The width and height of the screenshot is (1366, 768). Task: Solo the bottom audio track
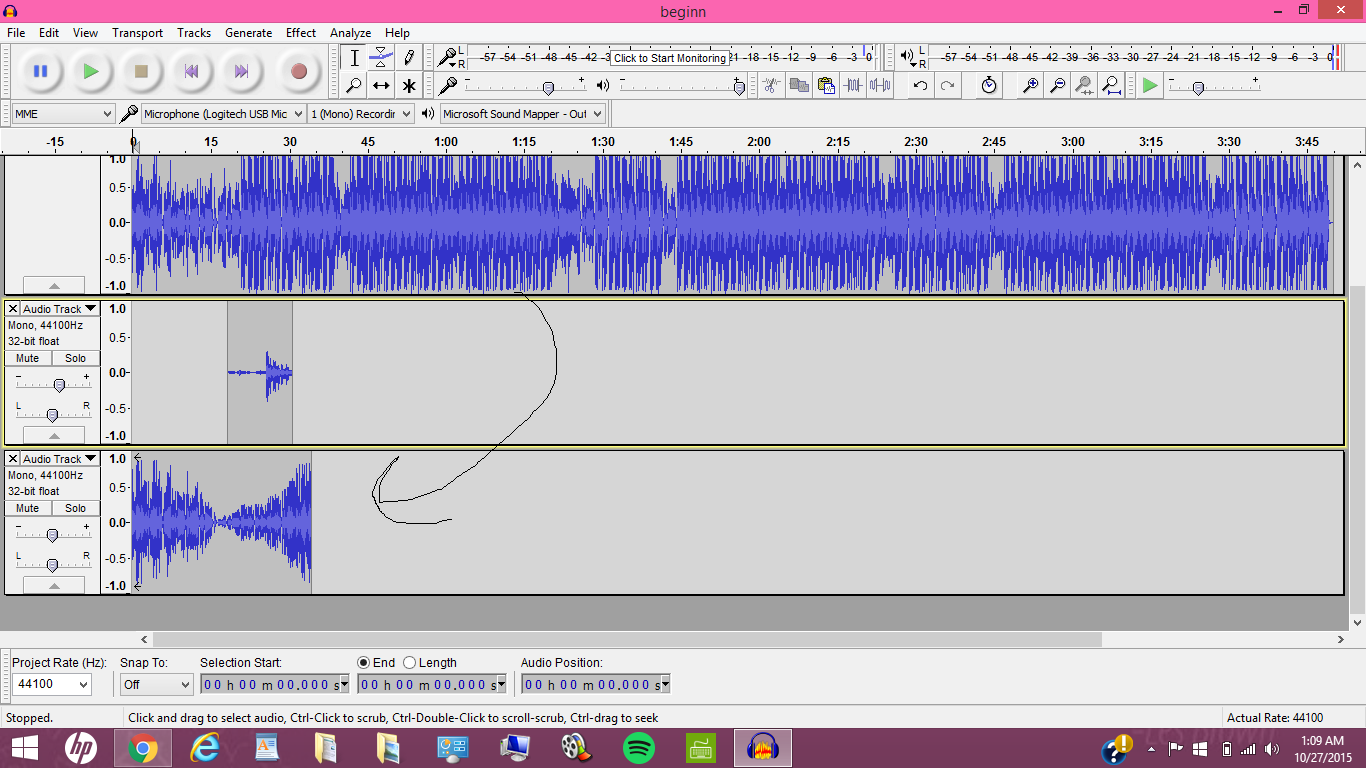tap(76, 508)
